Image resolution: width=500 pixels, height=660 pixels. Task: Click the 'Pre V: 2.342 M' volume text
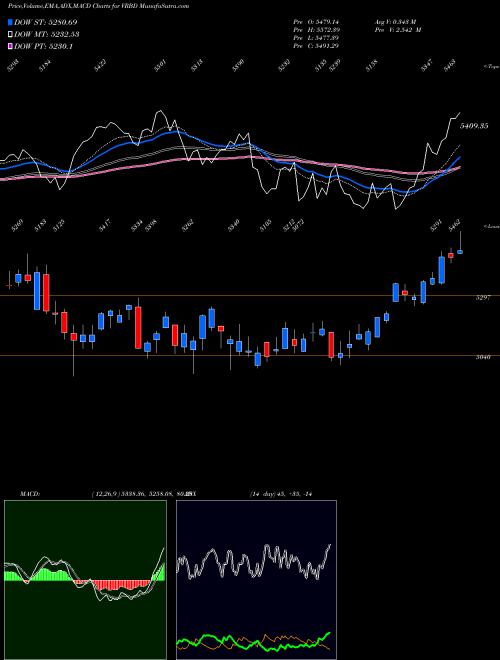coord(398,30)
